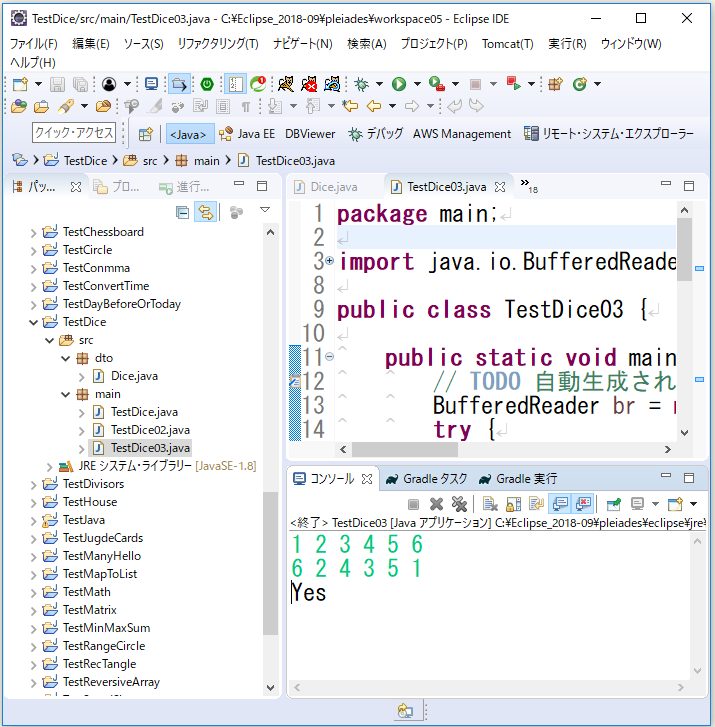Toggle the Scroll Lock console icon
This screenshot has height=727, width=715.
513,504
